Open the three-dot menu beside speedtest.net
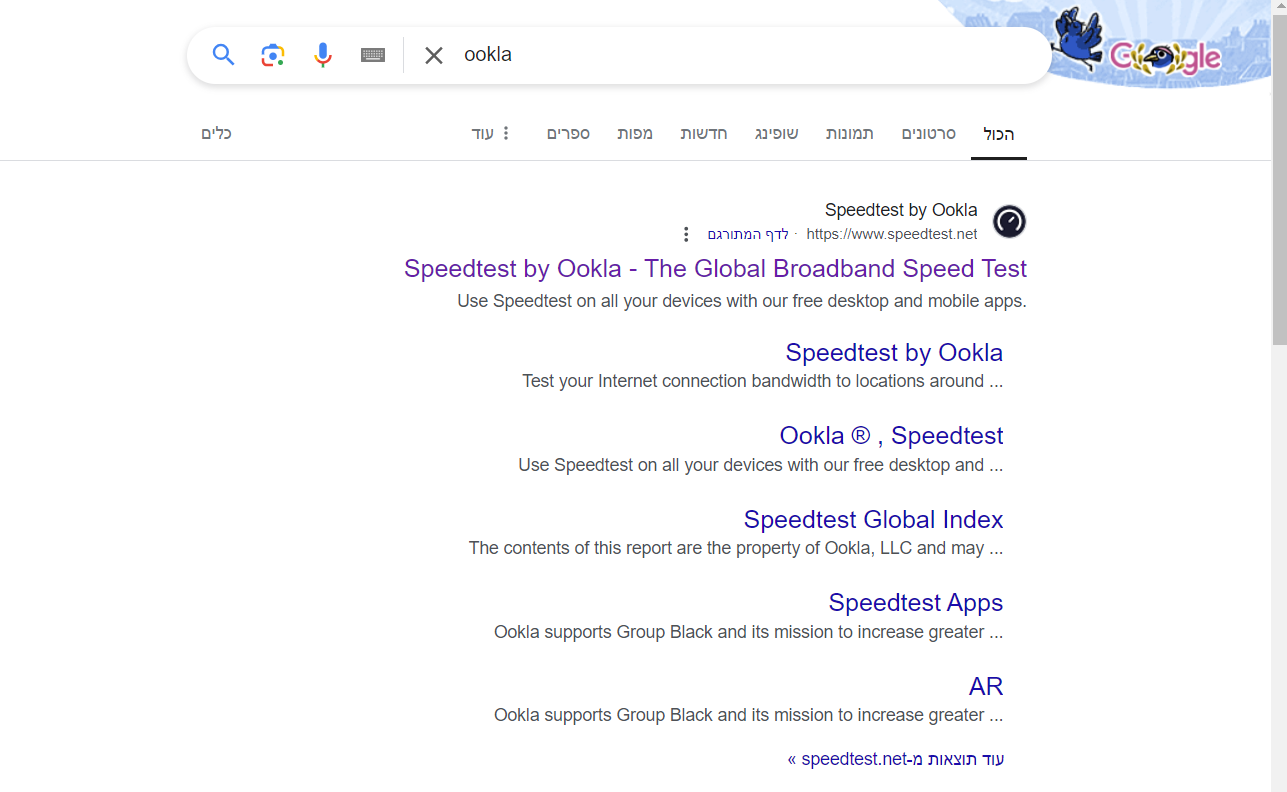 (x=686, y=234)
